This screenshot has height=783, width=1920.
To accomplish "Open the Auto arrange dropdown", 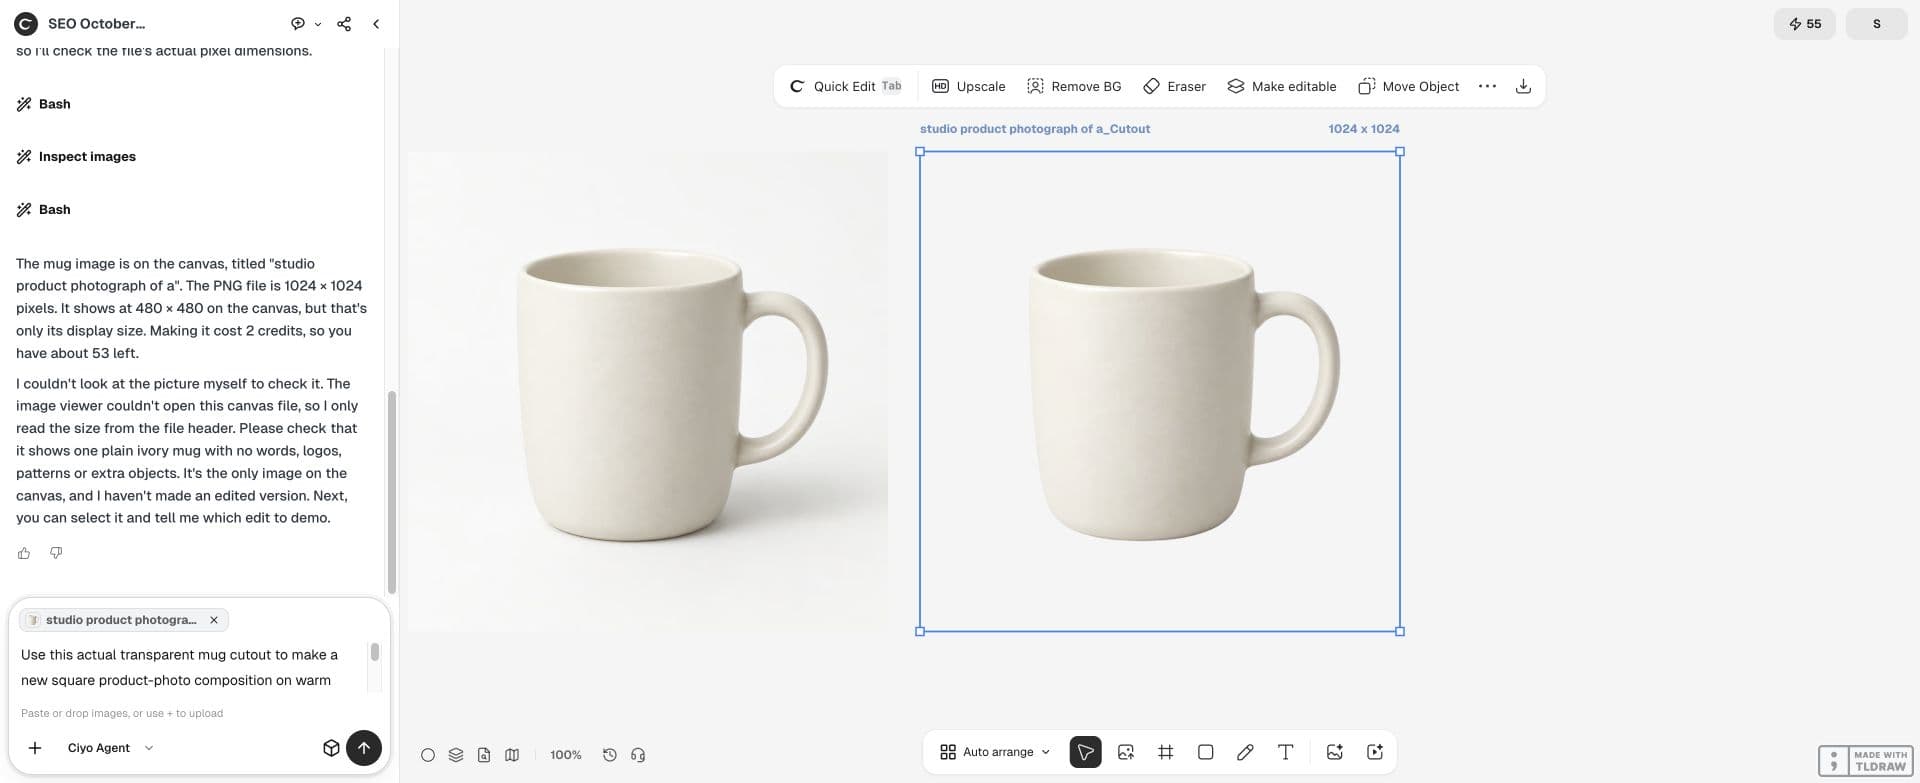I will [x=995, y=752].
